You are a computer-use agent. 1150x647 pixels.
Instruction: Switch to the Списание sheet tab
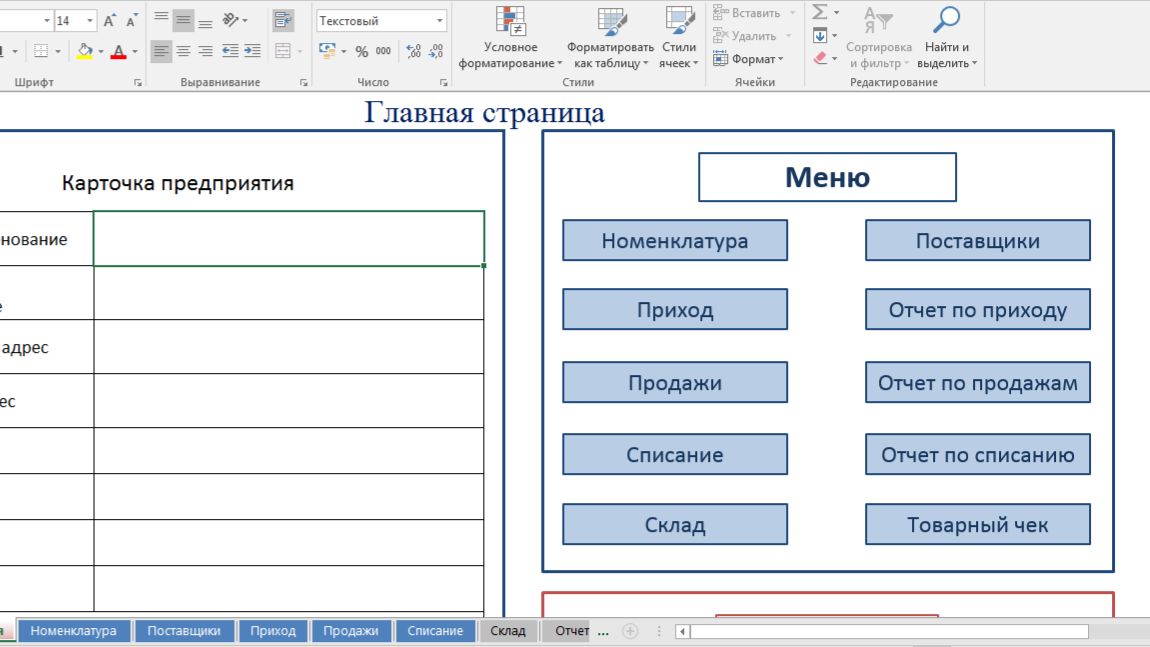point(435,631)
